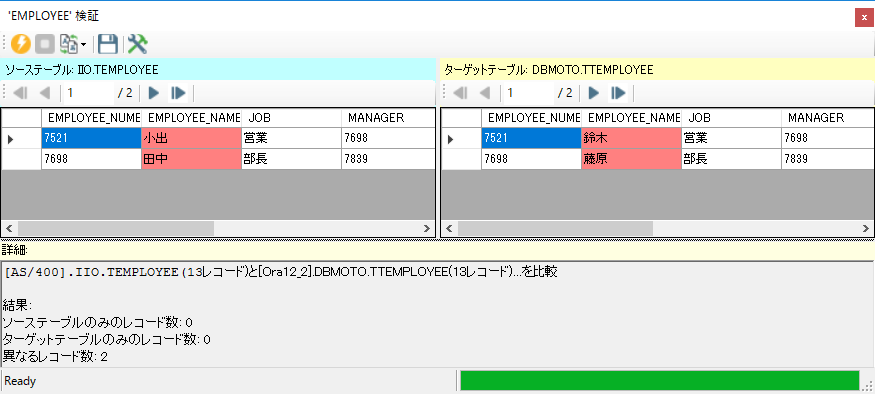
Task: Click source table scrollbar left arrow
Action: tap(9, 228)
